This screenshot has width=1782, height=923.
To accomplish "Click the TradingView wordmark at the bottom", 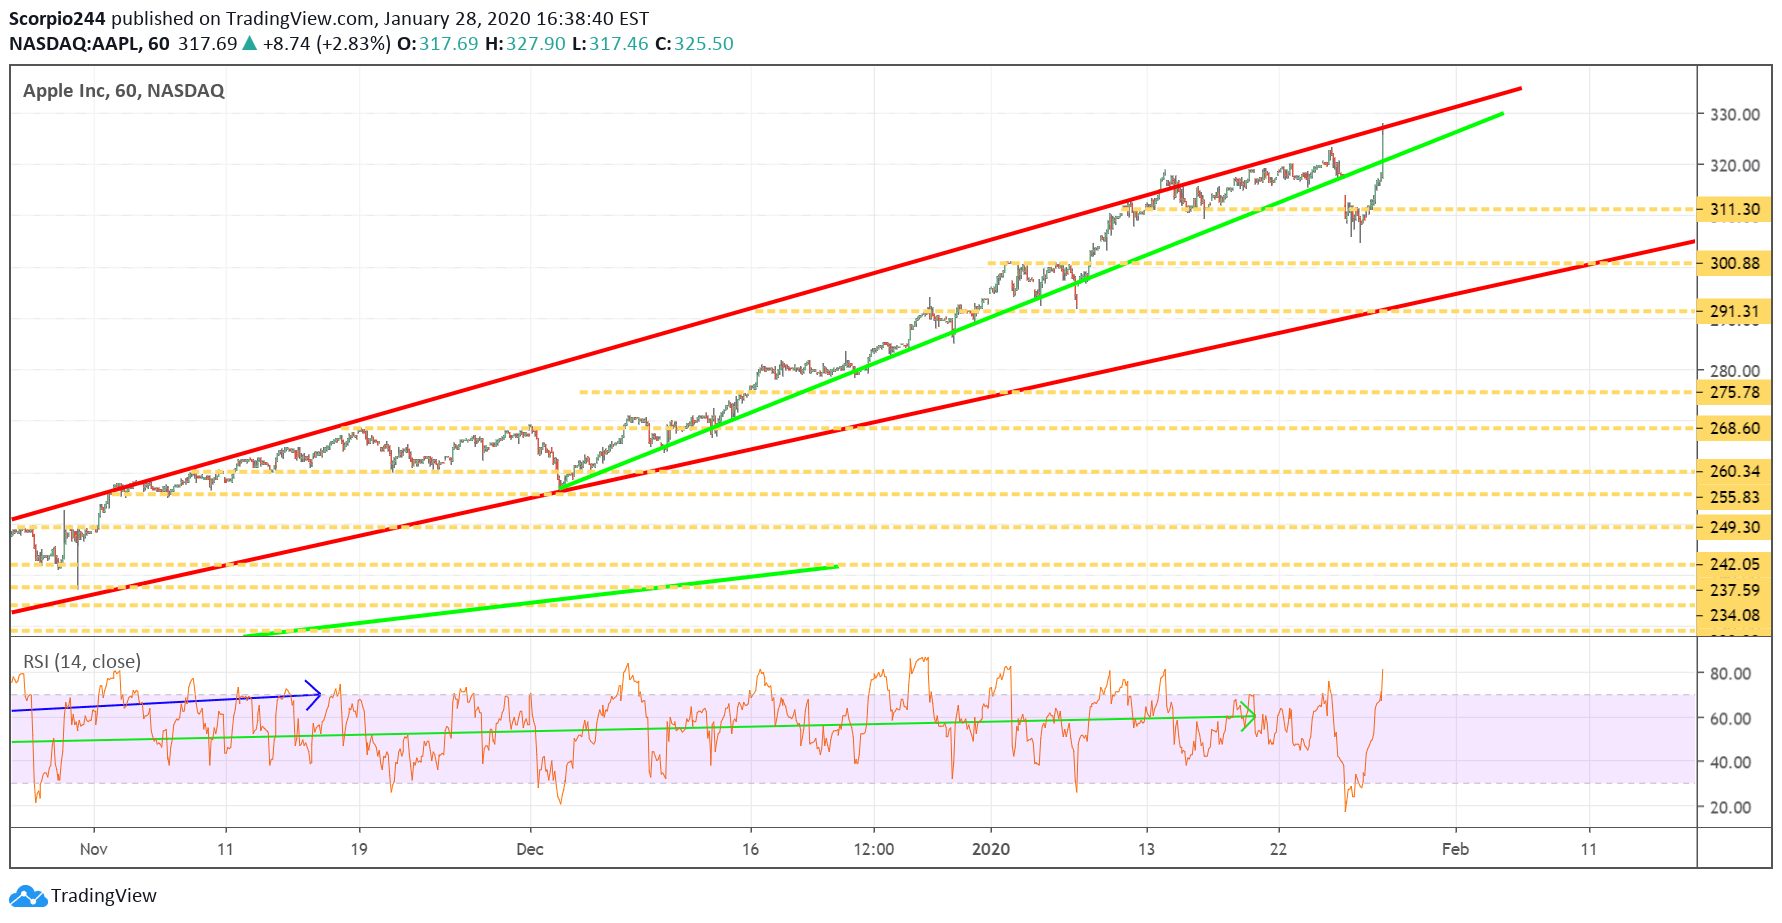I will (104, 896).
